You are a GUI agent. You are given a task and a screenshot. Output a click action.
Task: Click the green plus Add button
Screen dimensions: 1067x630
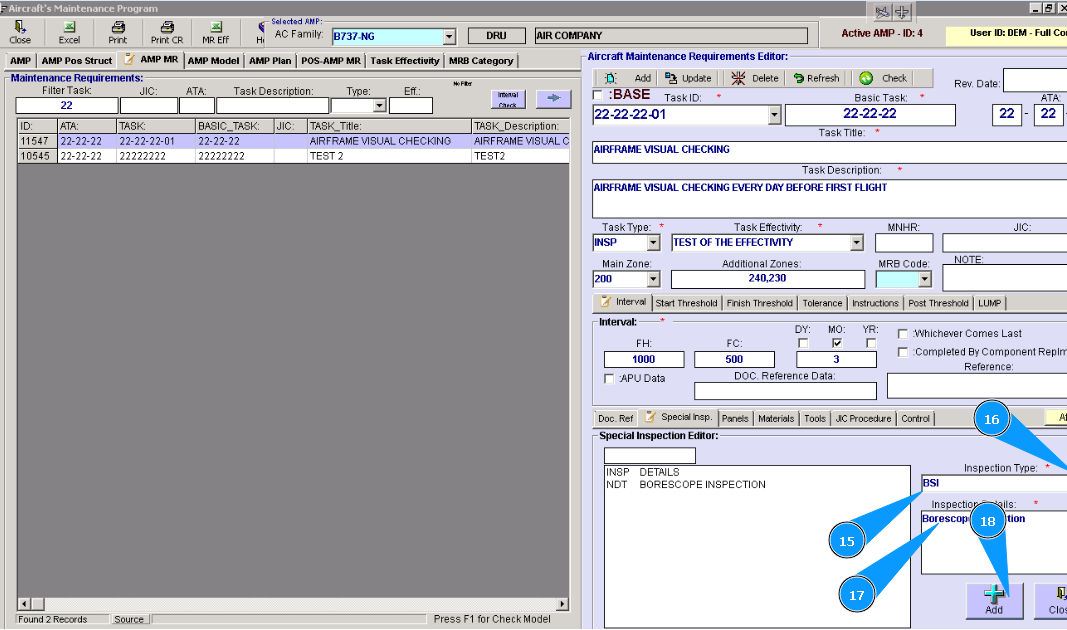coord(994,601)
